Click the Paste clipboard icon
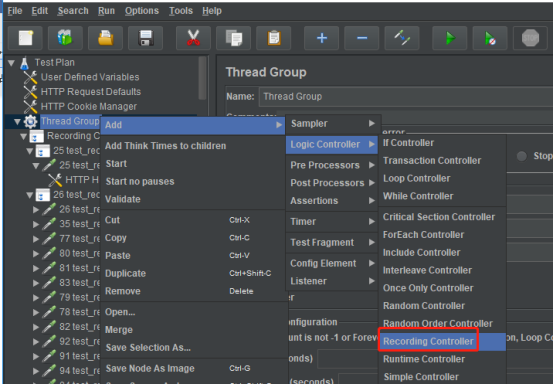 (273, 38)
